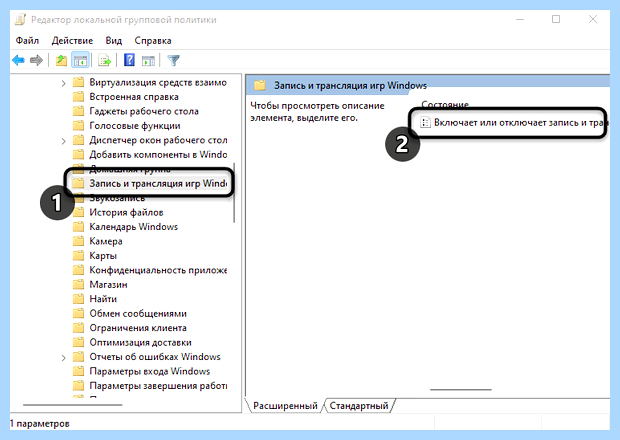Select Гаджеты рабочего стола tree item
Viewport: 620px width, 440px height.
click(x=144, y=111)
